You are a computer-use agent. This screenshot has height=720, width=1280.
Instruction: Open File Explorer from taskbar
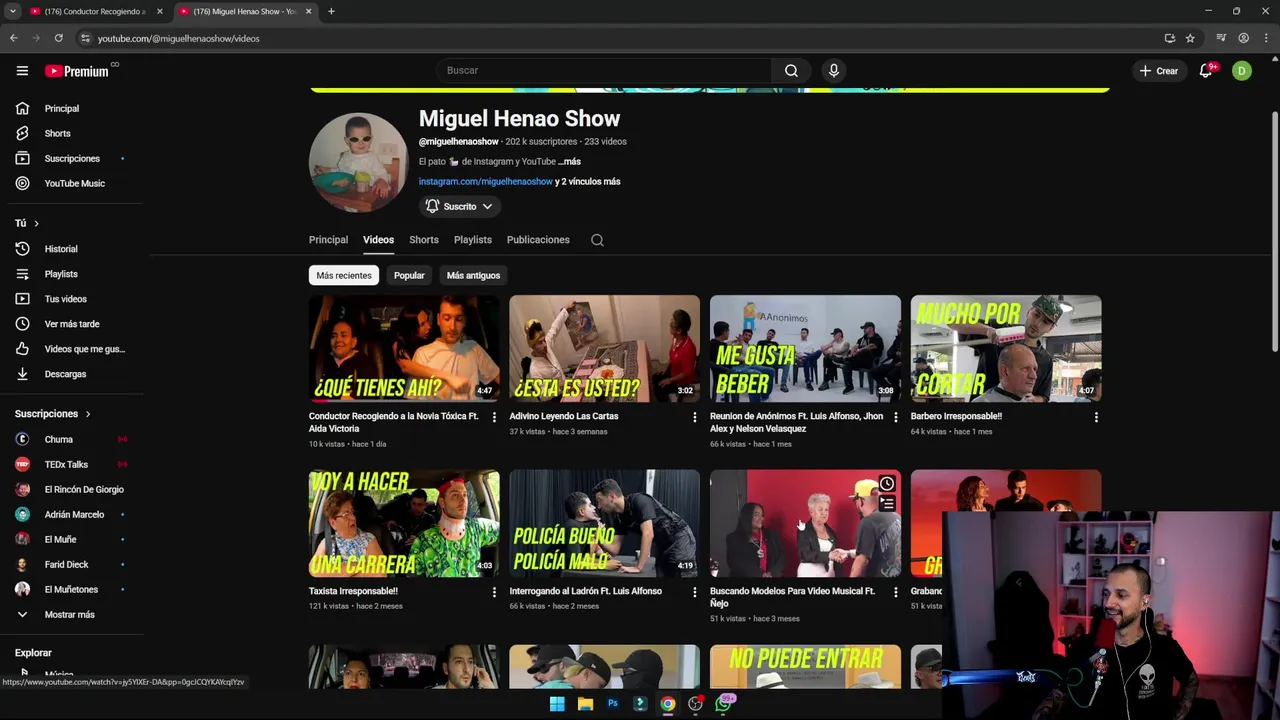585,704
